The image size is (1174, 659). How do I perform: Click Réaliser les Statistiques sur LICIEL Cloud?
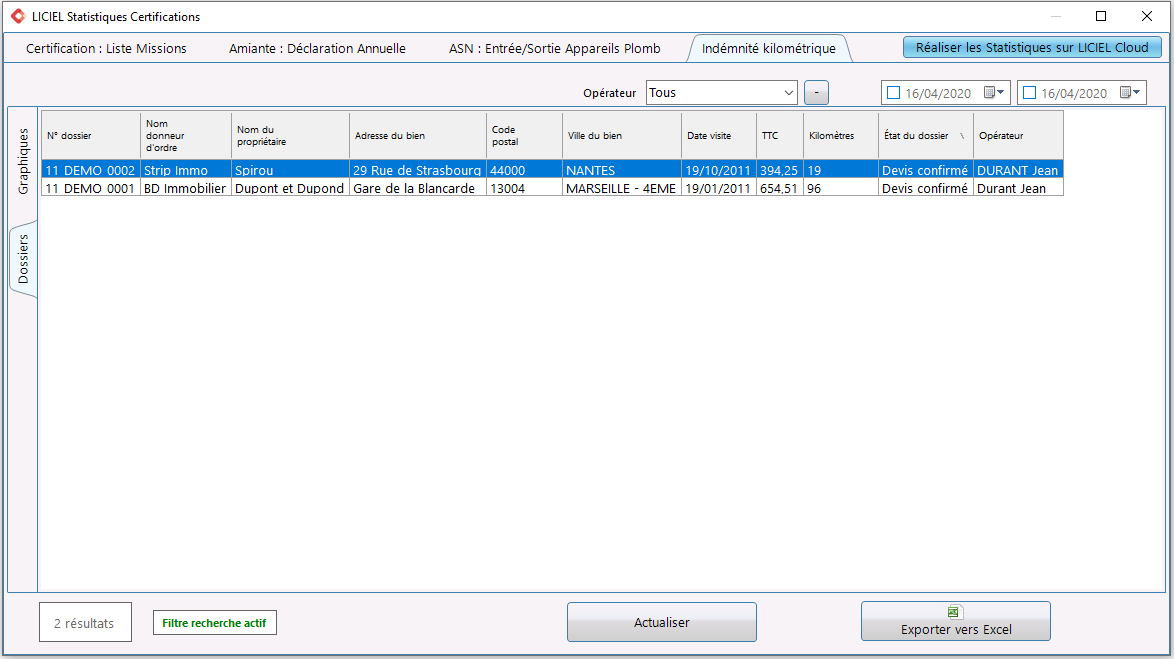1032,47
